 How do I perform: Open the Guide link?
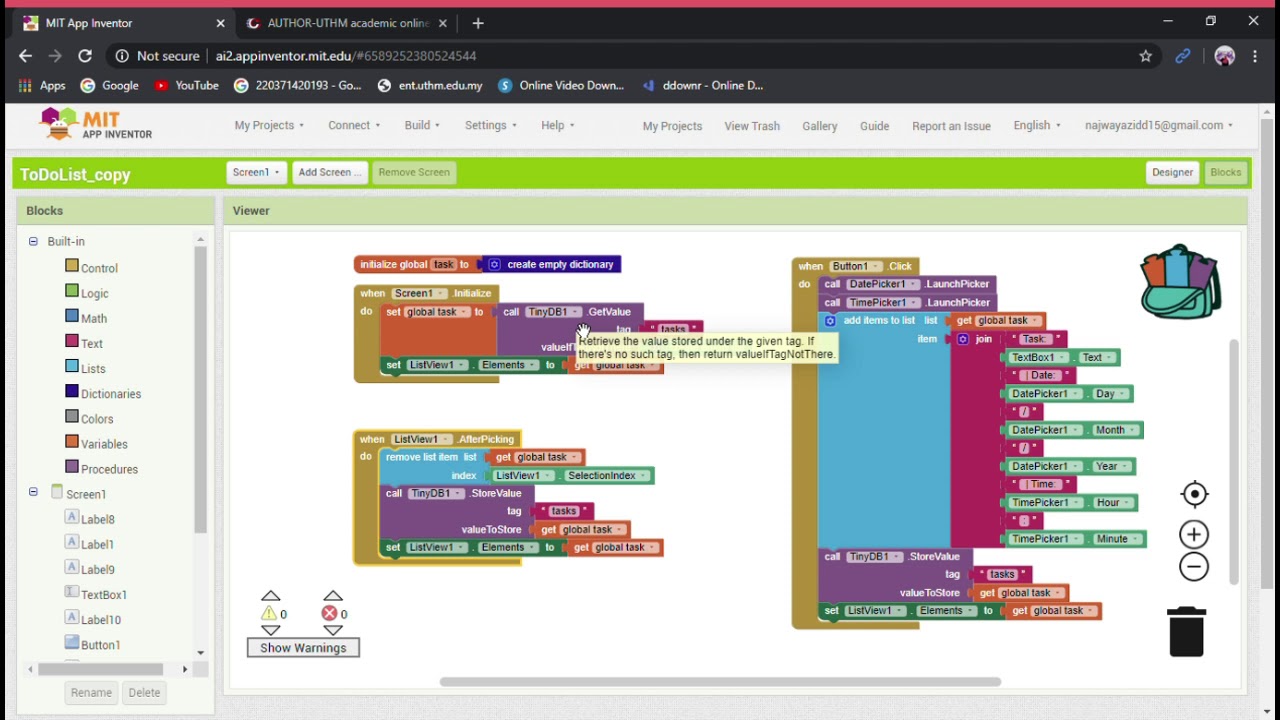click(x=874, y=126)
